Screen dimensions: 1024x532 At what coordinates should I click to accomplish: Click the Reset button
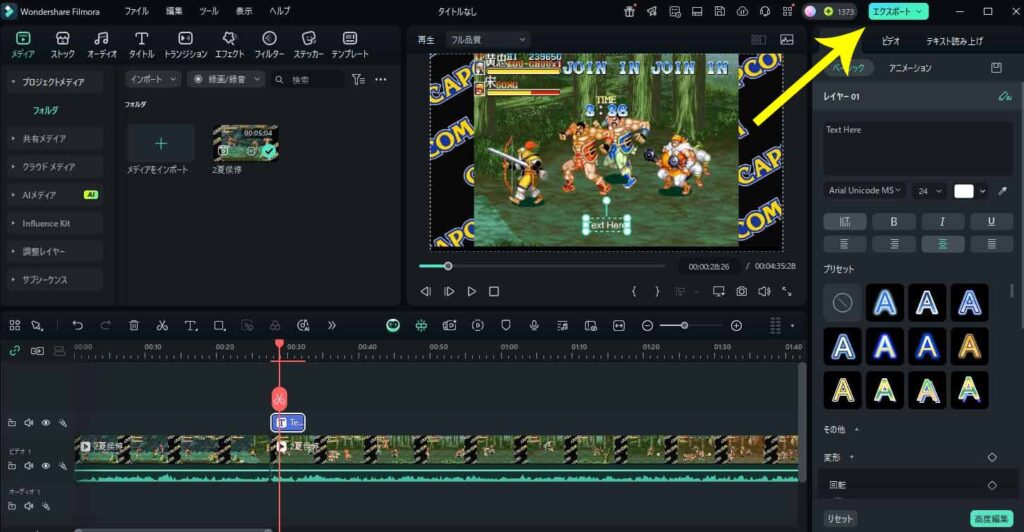(840, 518)
